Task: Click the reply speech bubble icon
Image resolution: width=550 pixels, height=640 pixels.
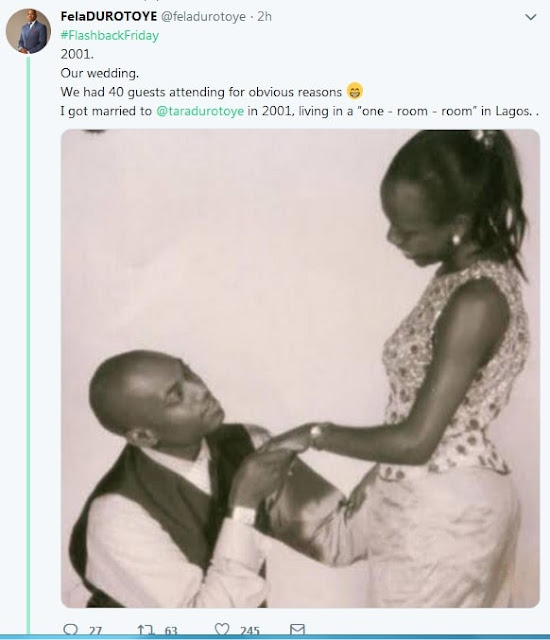Action: (71, 630)
